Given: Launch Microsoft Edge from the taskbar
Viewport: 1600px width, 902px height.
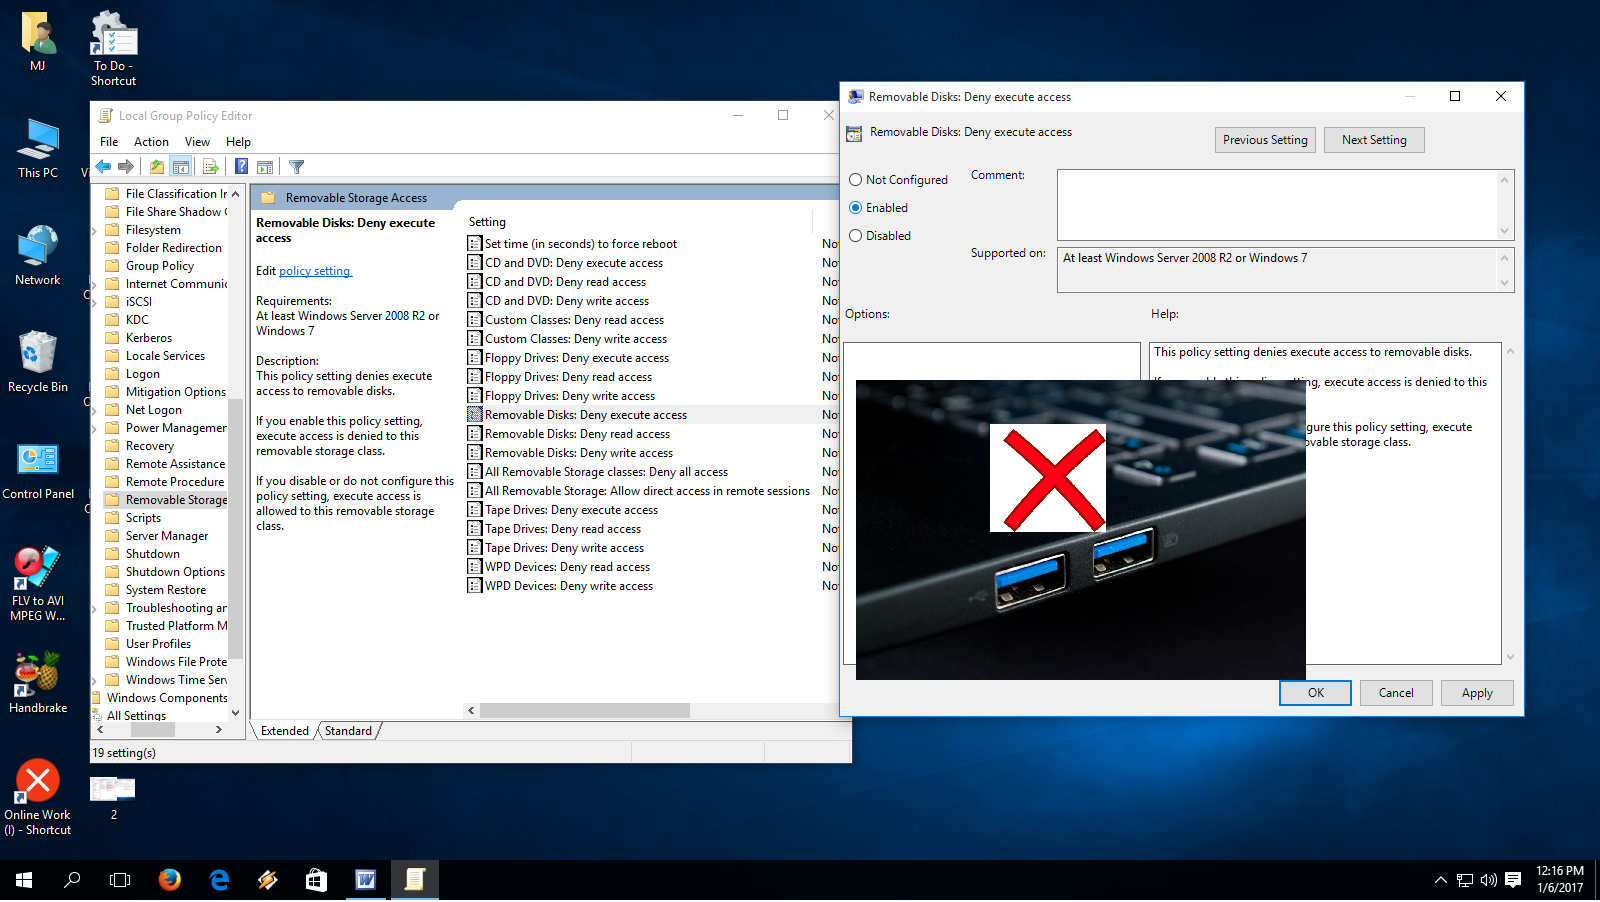Looking at the screenshot, I should point(219,880).
